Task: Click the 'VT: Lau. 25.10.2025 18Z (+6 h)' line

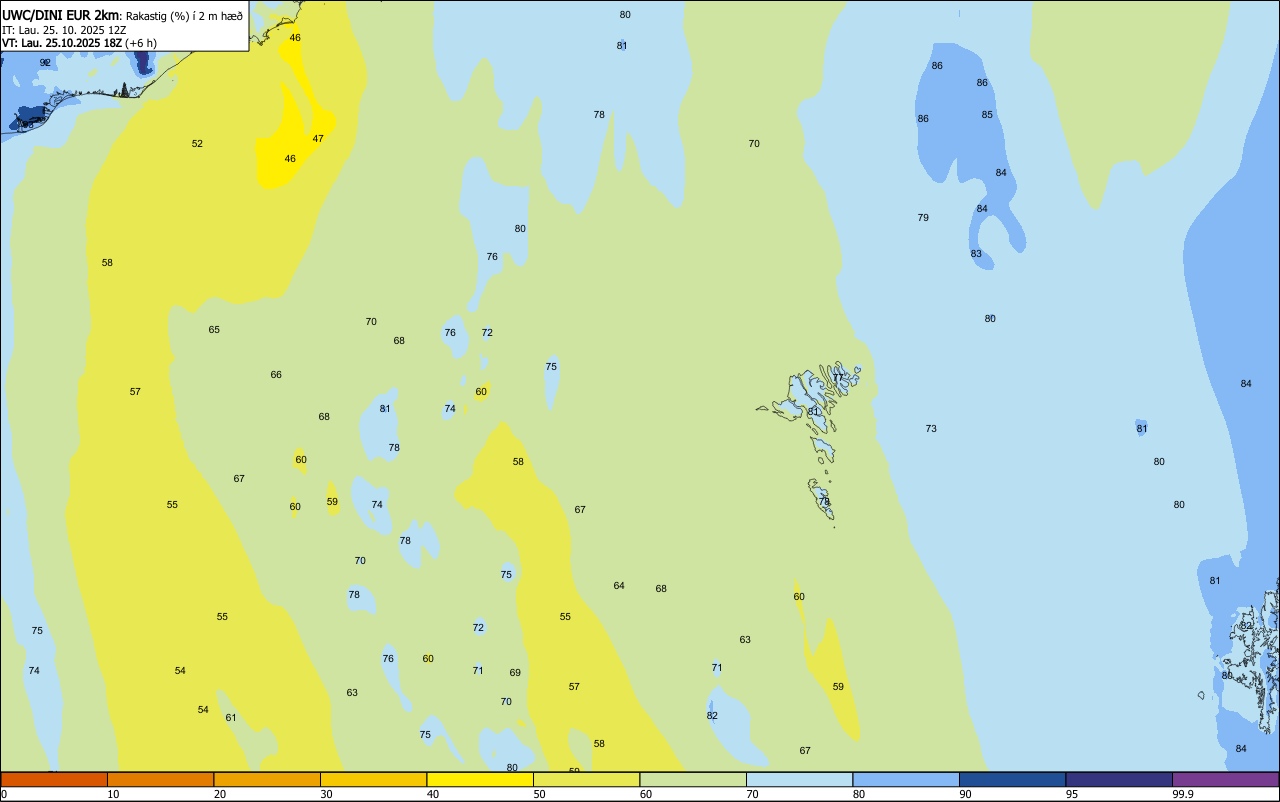Action: coord(79,43)
